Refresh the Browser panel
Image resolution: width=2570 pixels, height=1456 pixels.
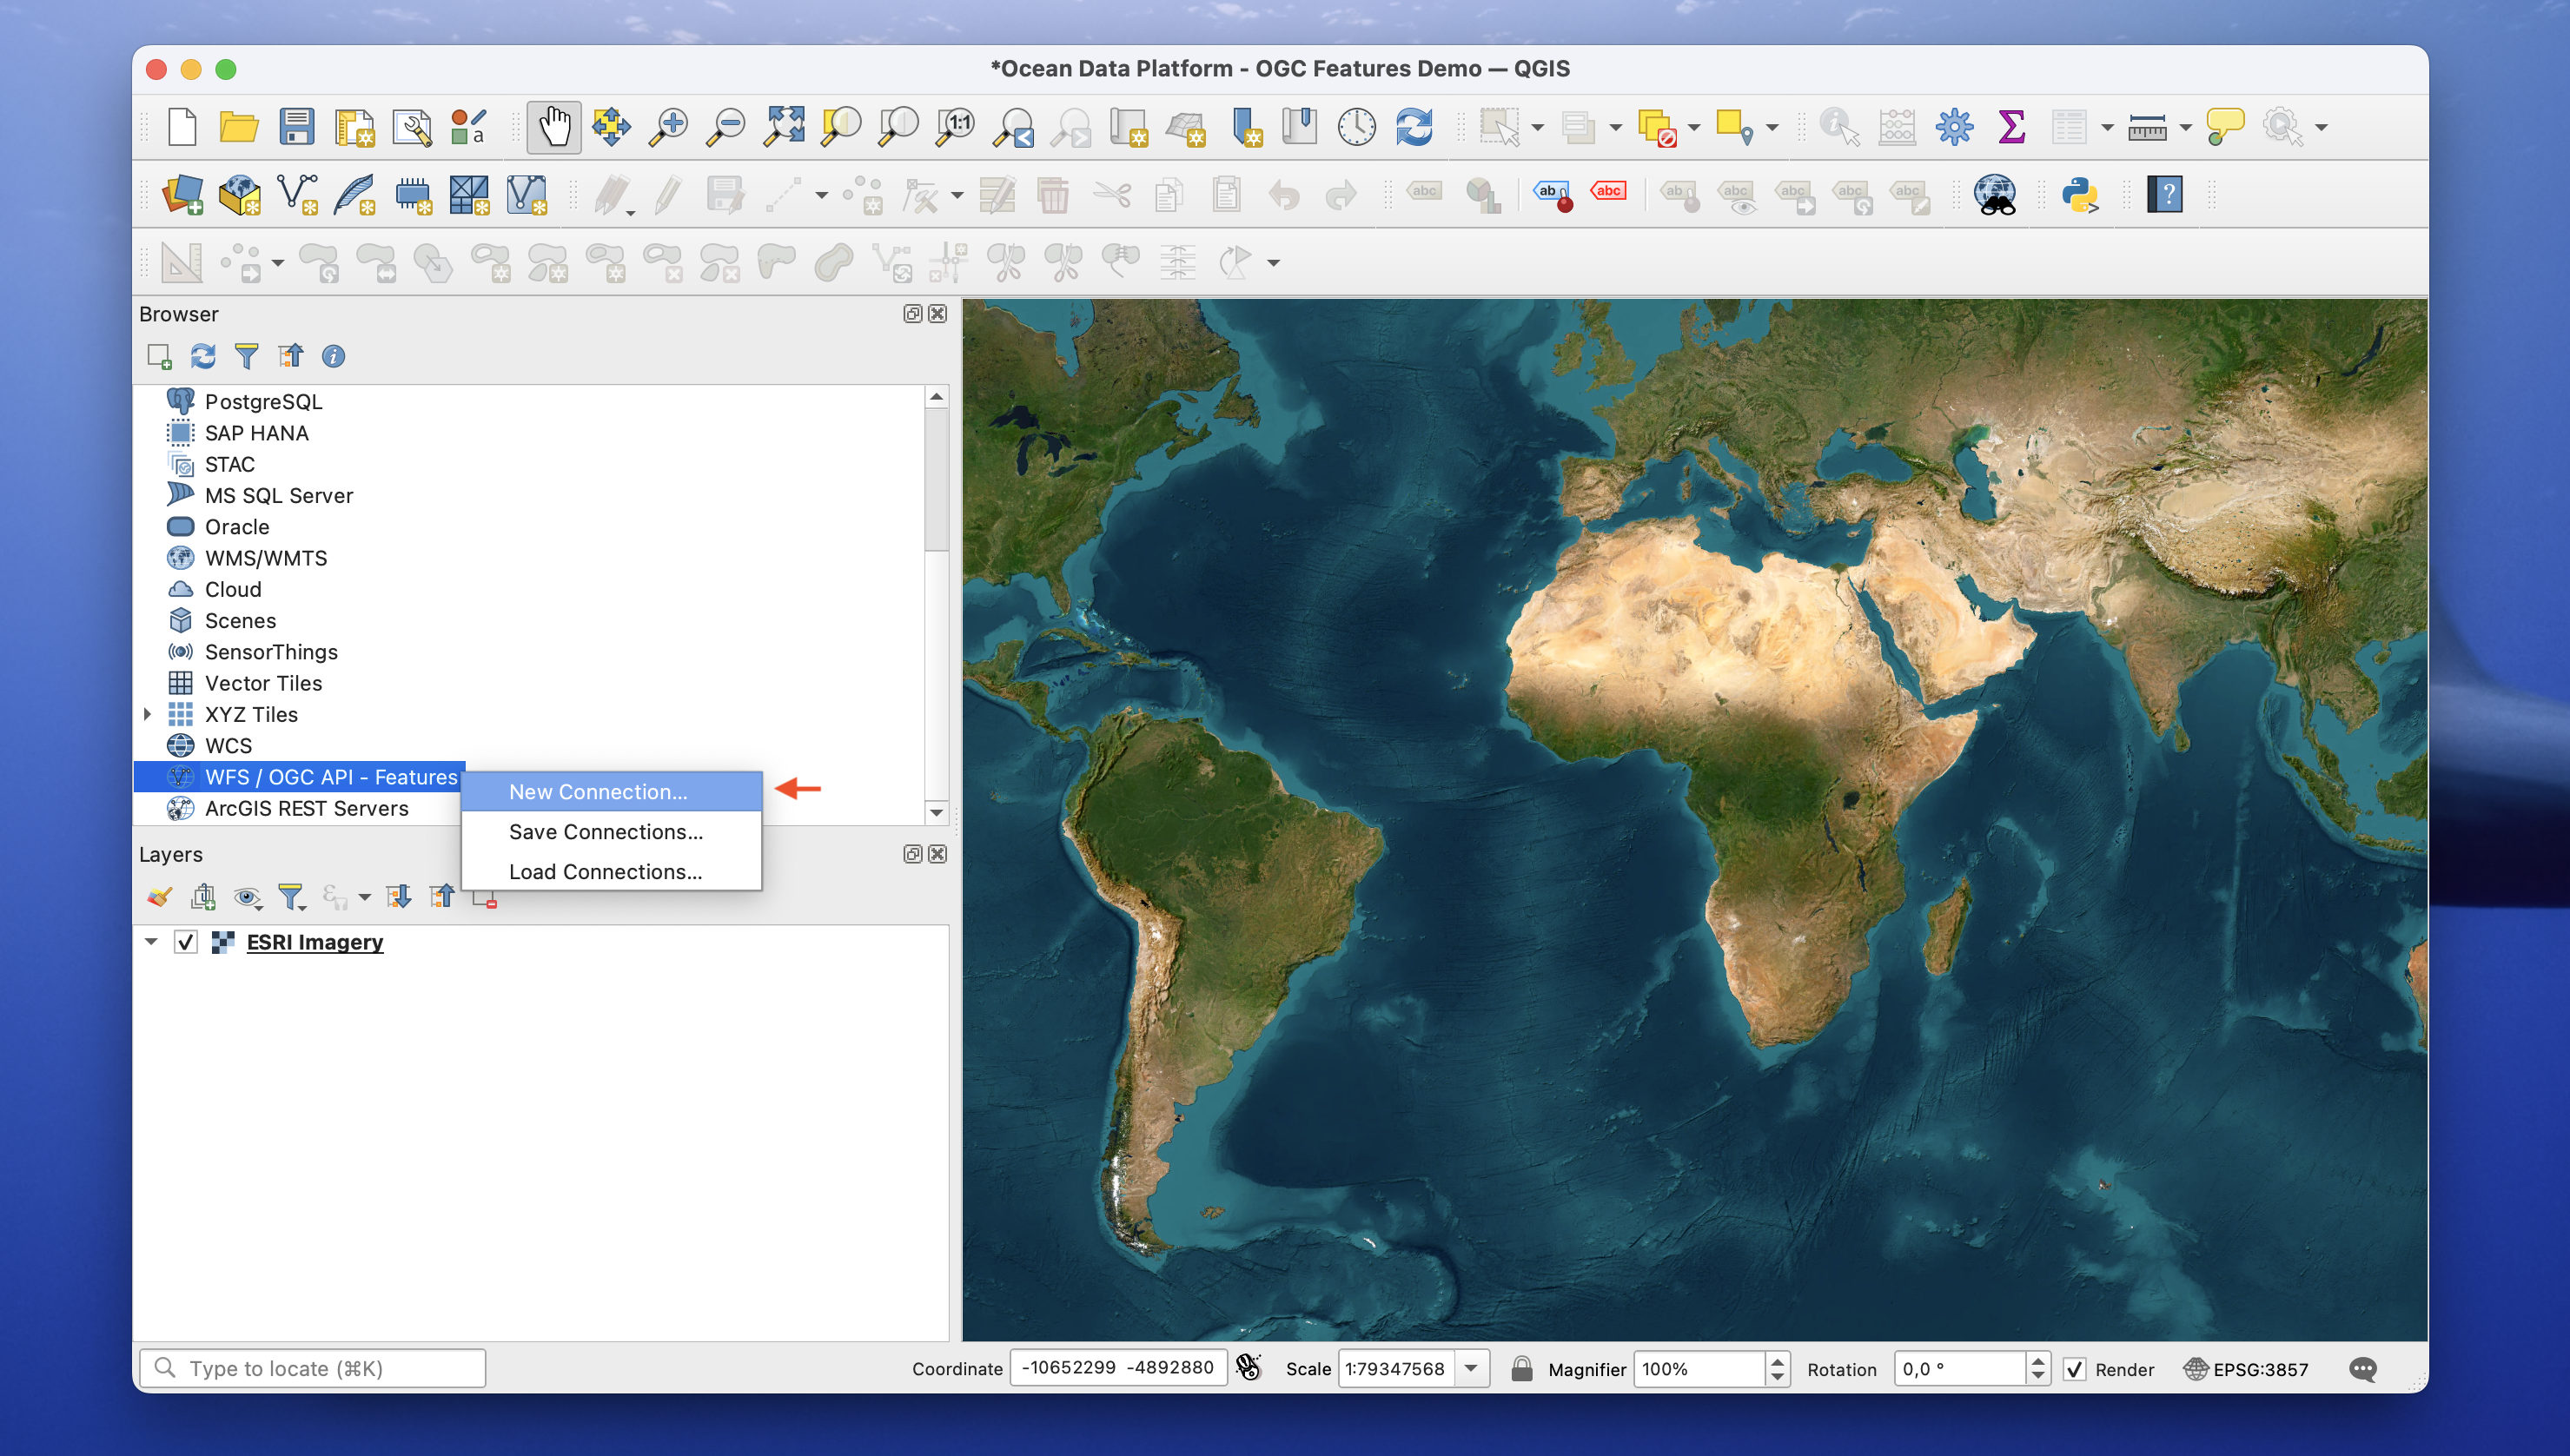[203, 356]
